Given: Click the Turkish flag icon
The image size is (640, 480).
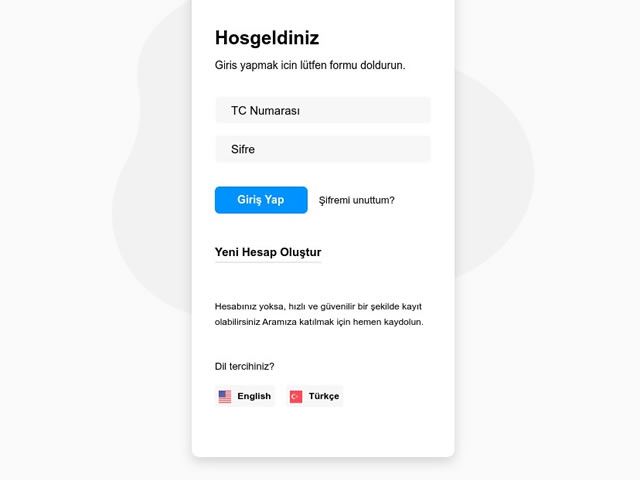Looking at the screenshot, I should coord(296,396).
